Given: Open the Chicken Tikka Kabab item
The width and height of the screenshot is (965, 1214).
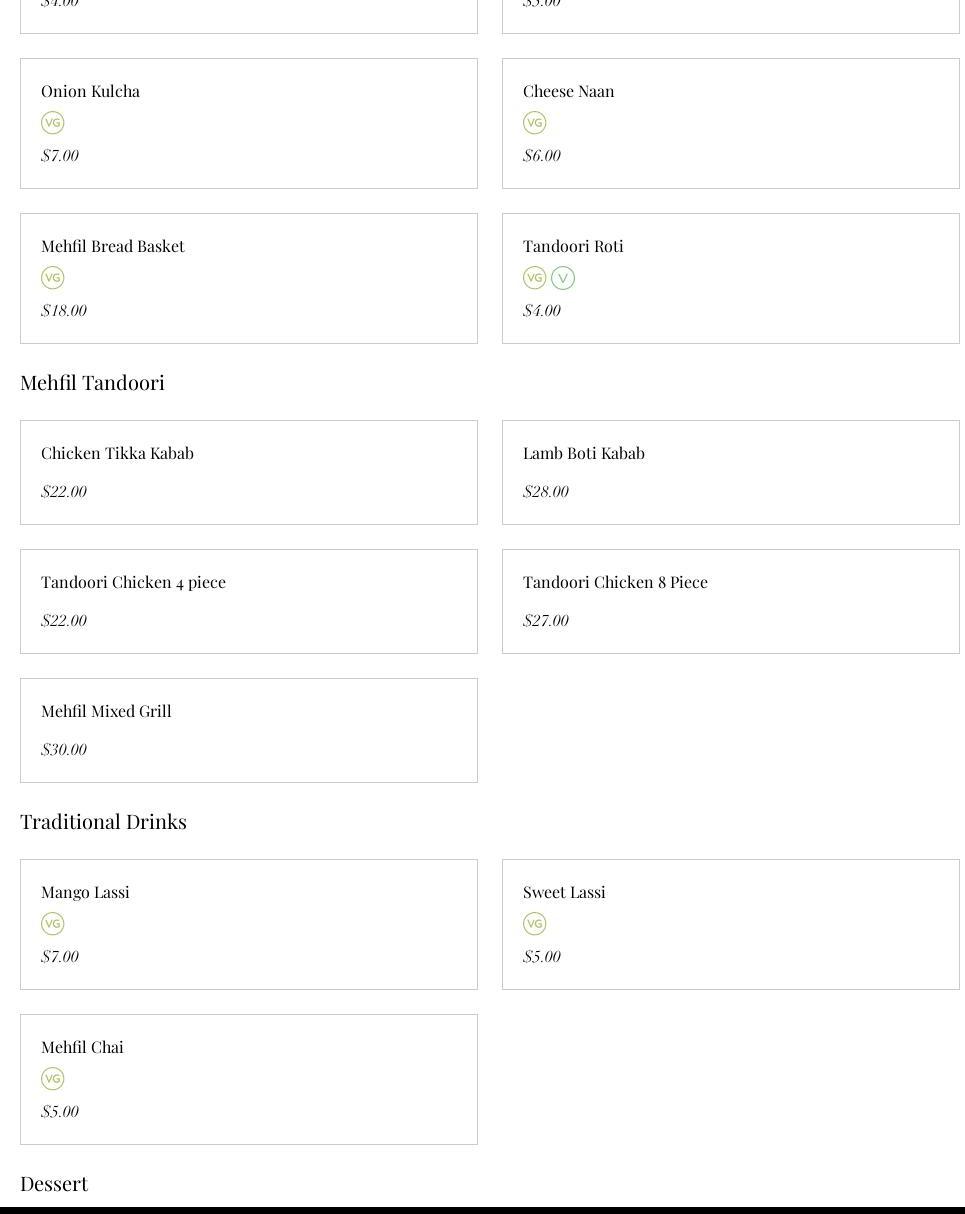Looking at the screenshot, I should pos(249,472).
